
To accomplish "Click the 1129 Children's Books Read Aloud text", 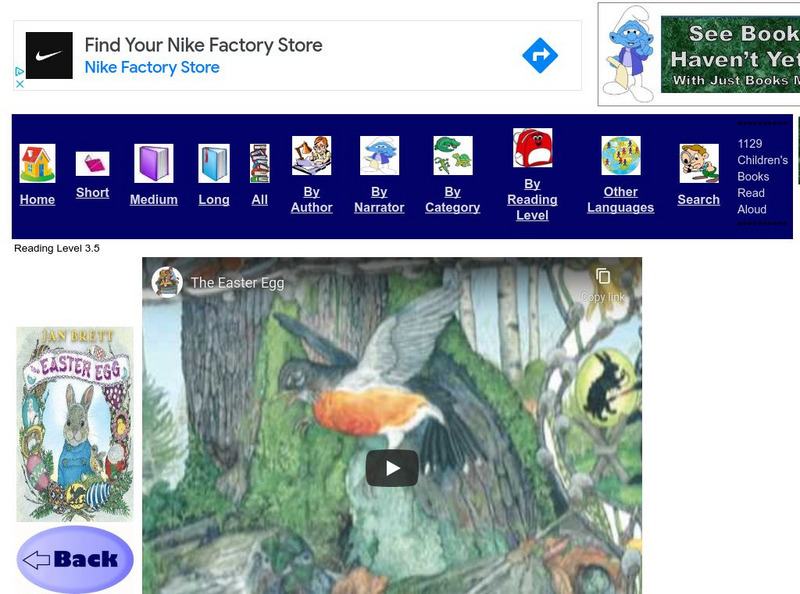I will pos(762,177).
